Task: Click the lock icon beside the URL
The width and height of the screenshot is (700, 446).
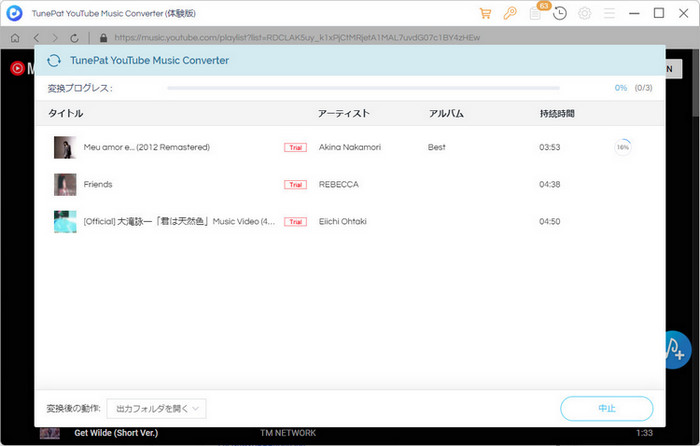Action: pyautogui.click(x=104, y=38)
